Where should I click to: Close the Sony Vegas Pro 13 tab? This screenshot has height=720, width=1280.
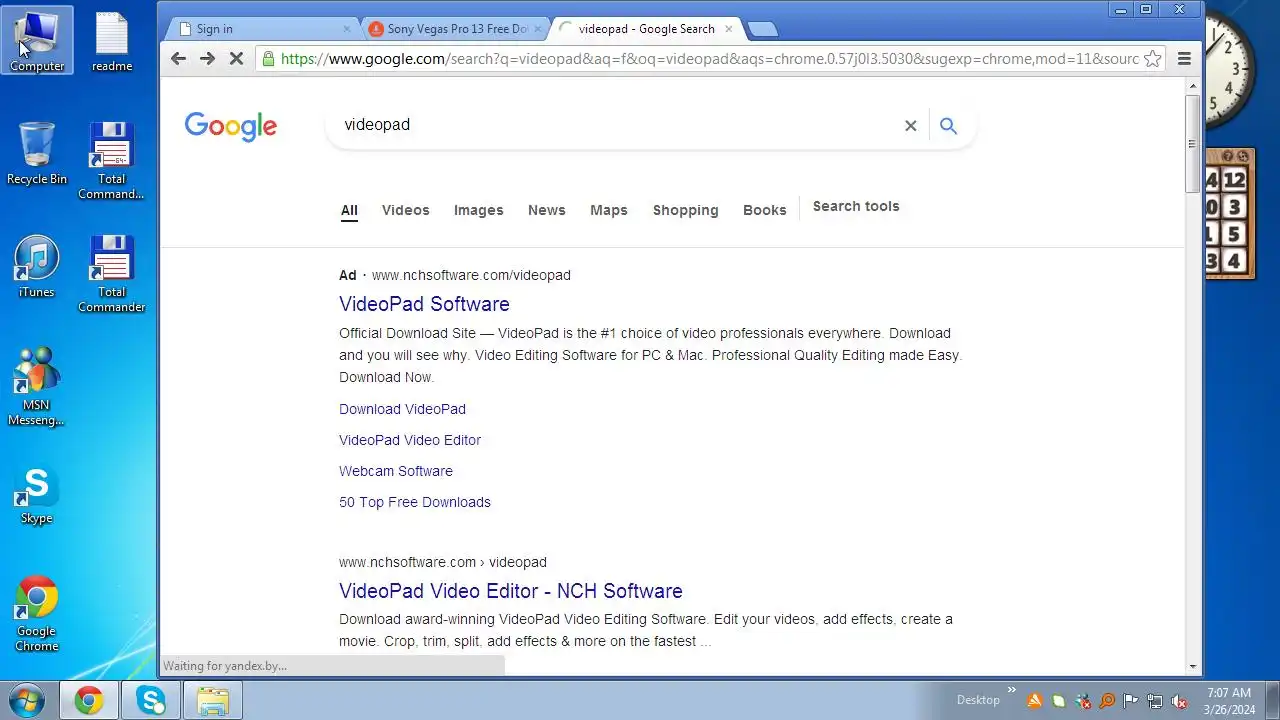pos(537,29)
